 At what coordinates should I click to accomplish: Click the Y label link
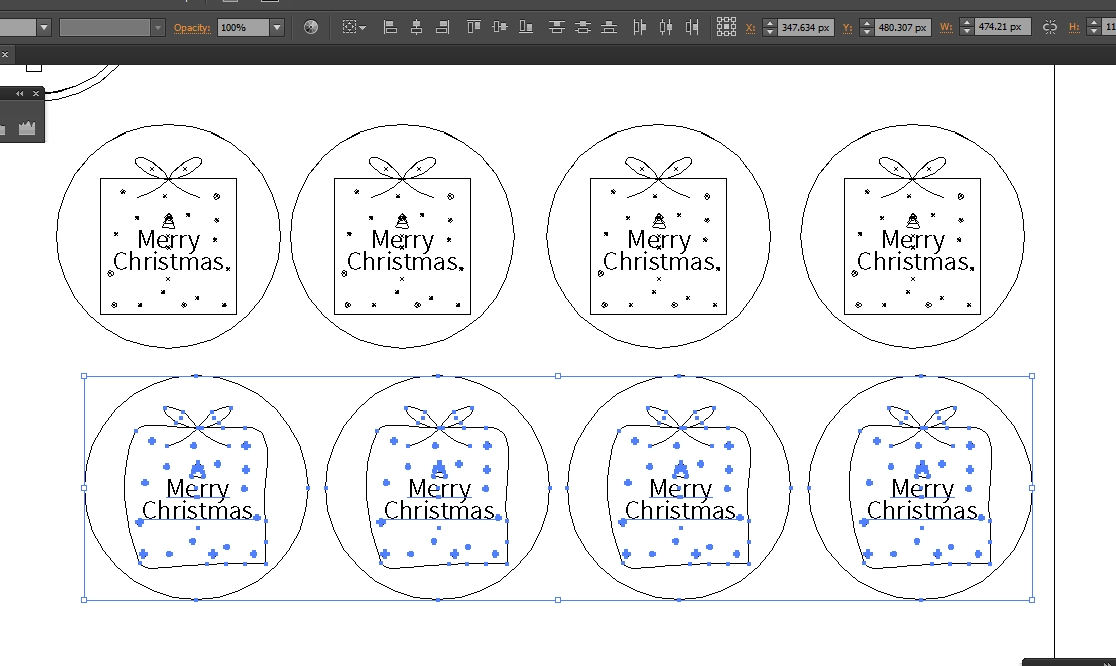(847, 28)
